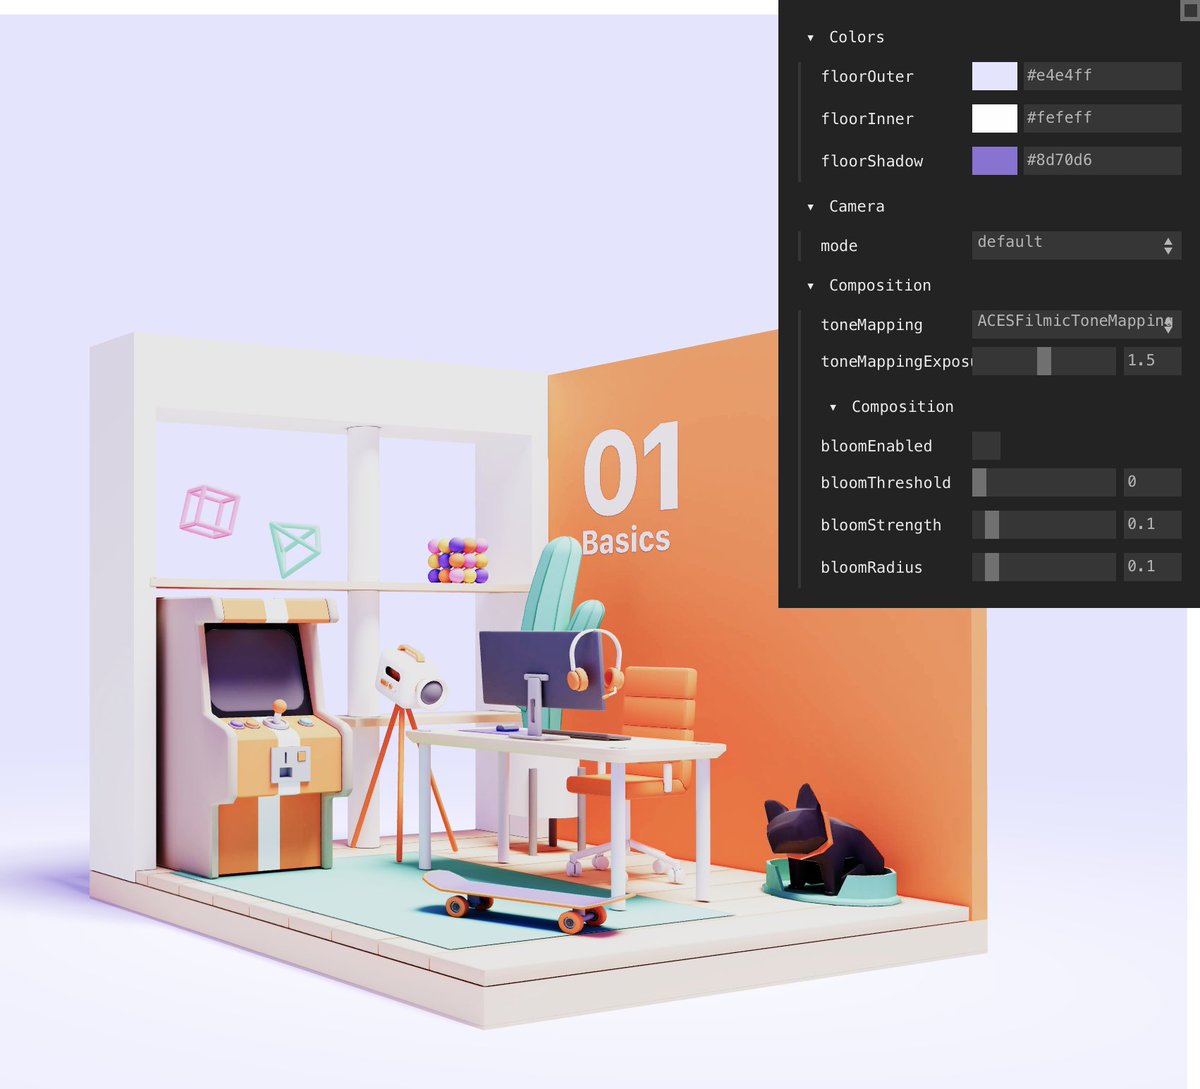
Task: Edit the floorShadow hex field #8d70d6
Action: pos(1102,160)
